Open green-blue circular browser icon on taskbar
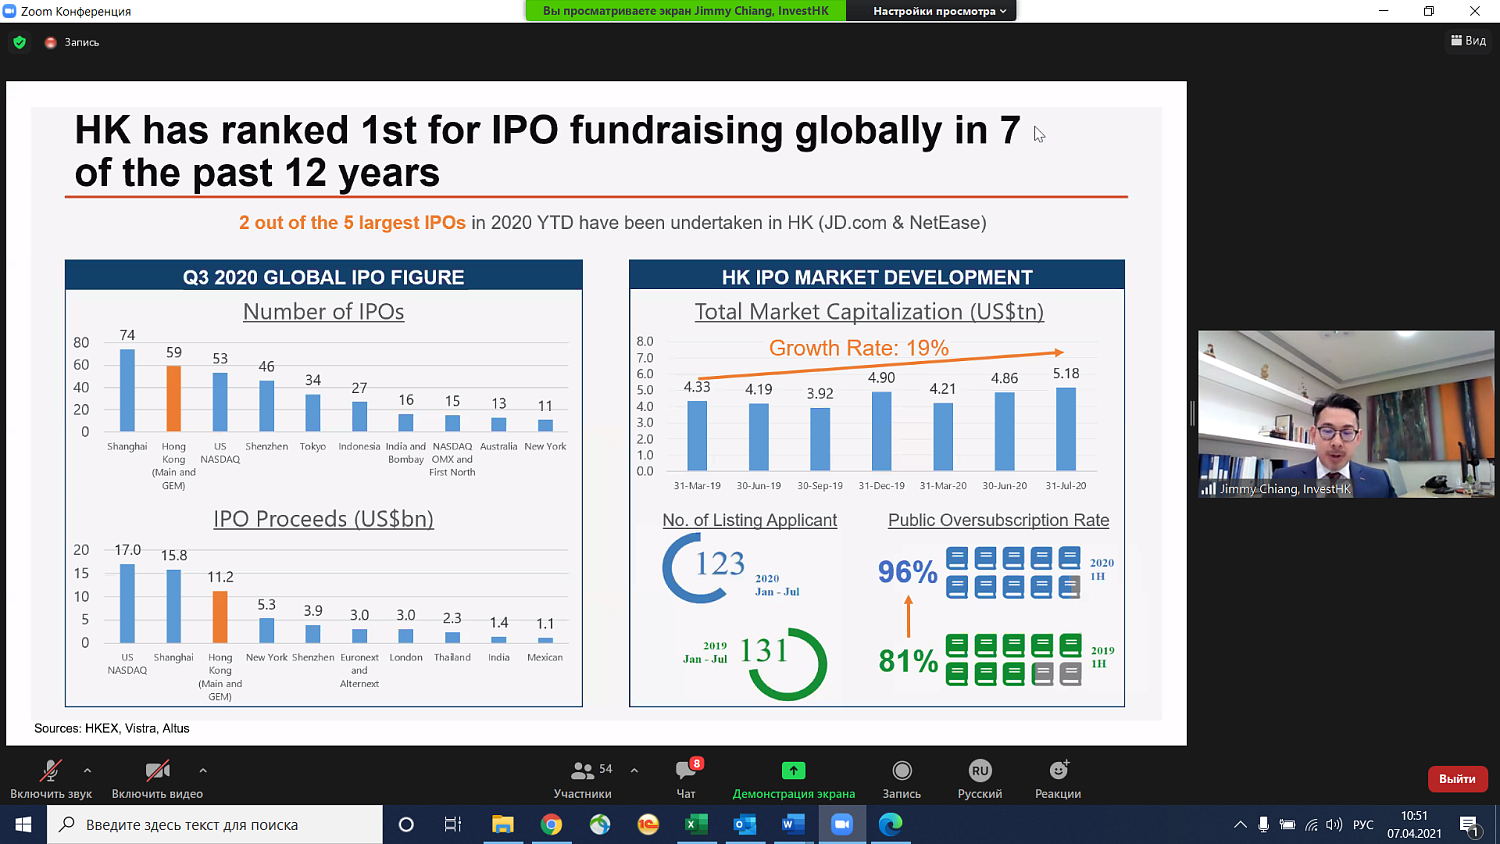This screenshot has height=844, width=1500. [x=600, y=824]
